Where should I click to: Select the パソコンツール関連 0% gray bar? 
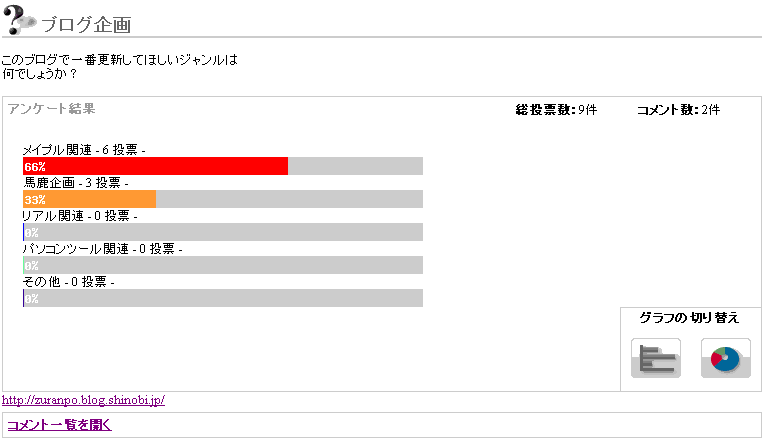pos(222,265)
